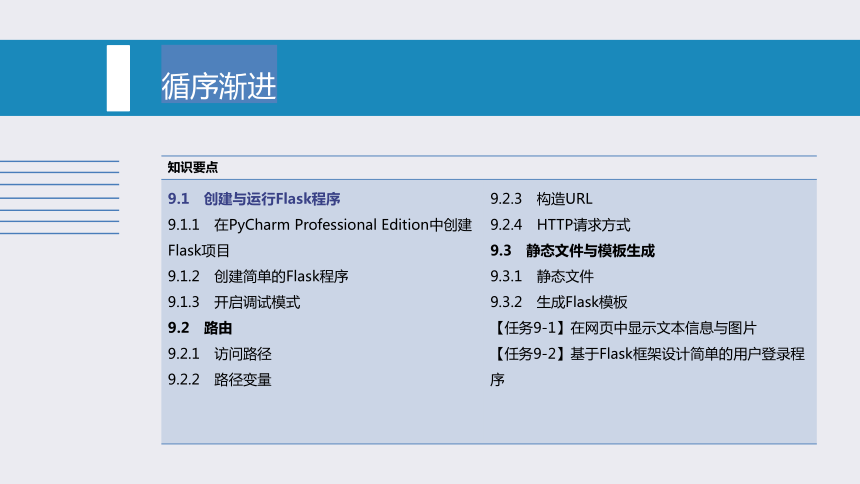Click 【任务9-2】基于Flask框架设计简单的用户登录程 line
The height and width of the screenshot is (484, 860).
pos(647,354)
